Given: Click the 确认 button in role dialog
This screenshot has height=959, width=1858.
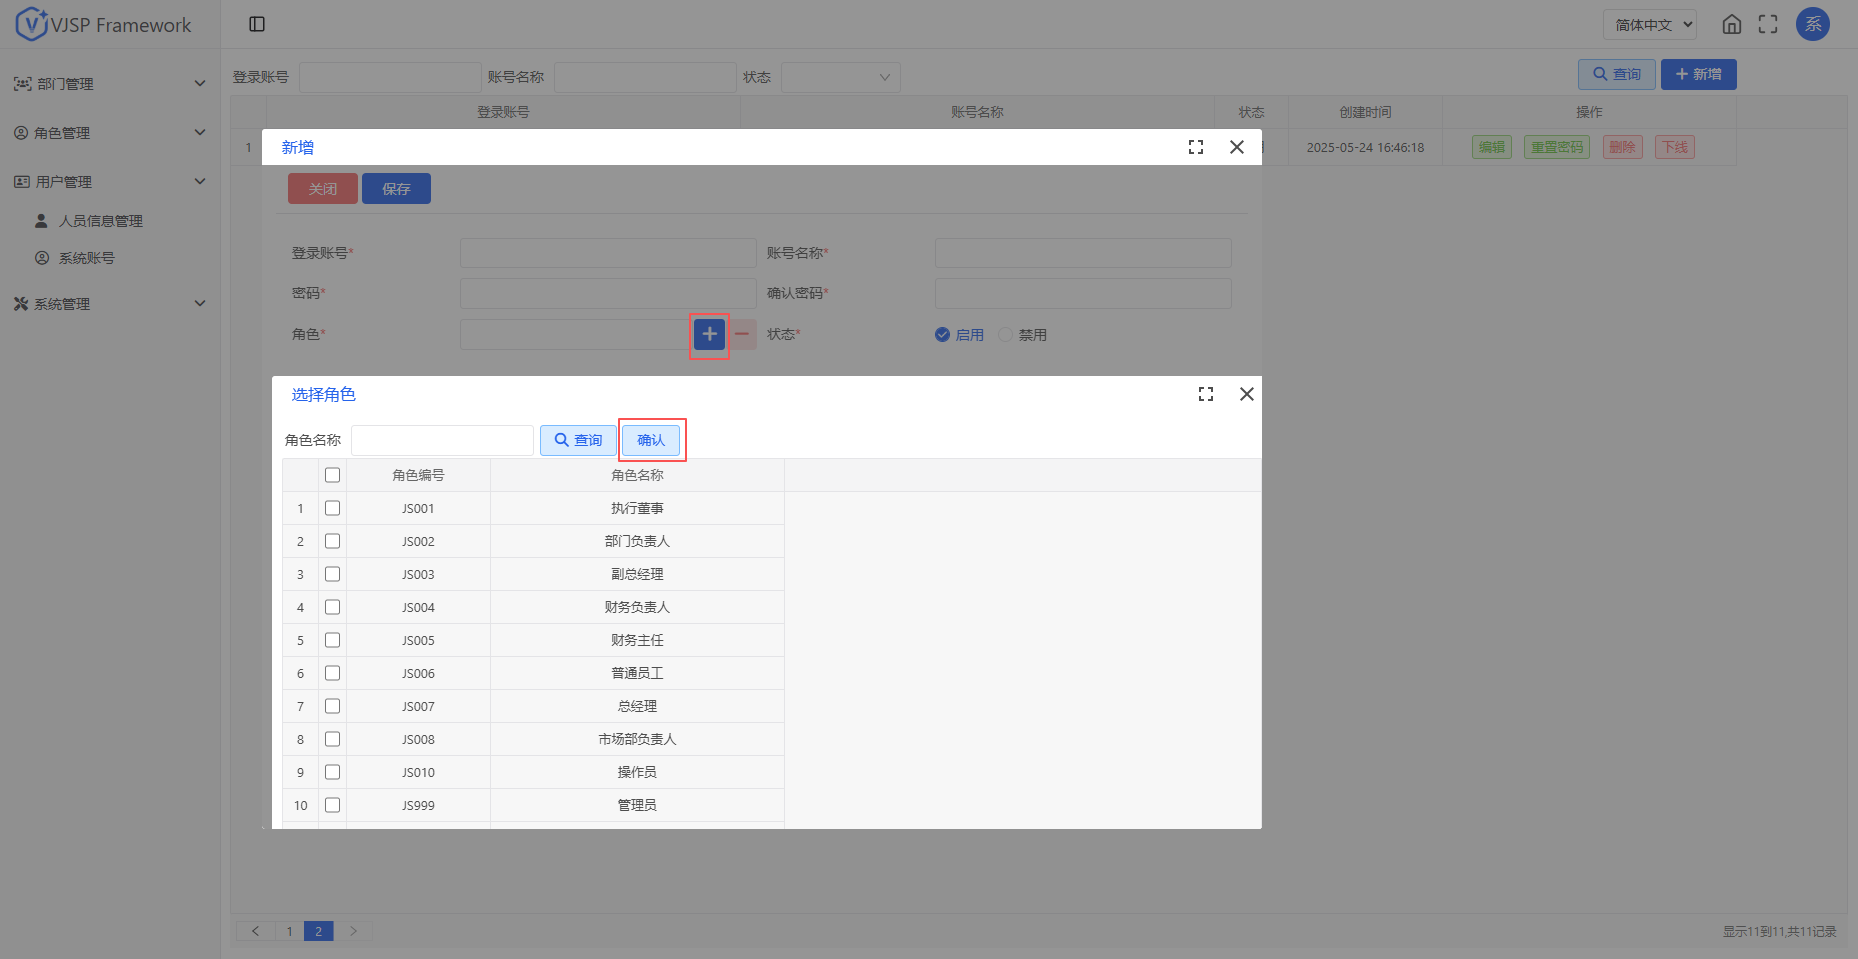Looking at the screenshot, I should pyautogui.click(x=651, y=440).
